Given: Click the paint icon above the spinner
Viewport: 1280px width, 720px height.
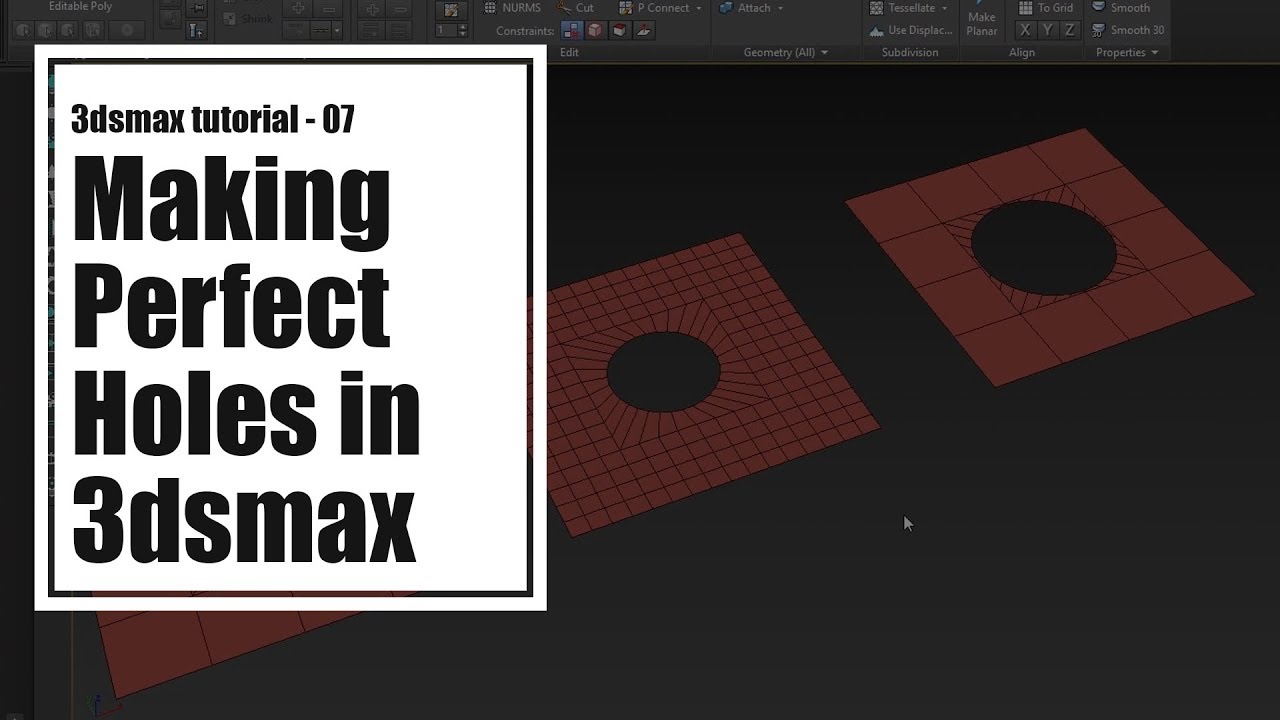Looking at the screenshot, I should [451, 9].
